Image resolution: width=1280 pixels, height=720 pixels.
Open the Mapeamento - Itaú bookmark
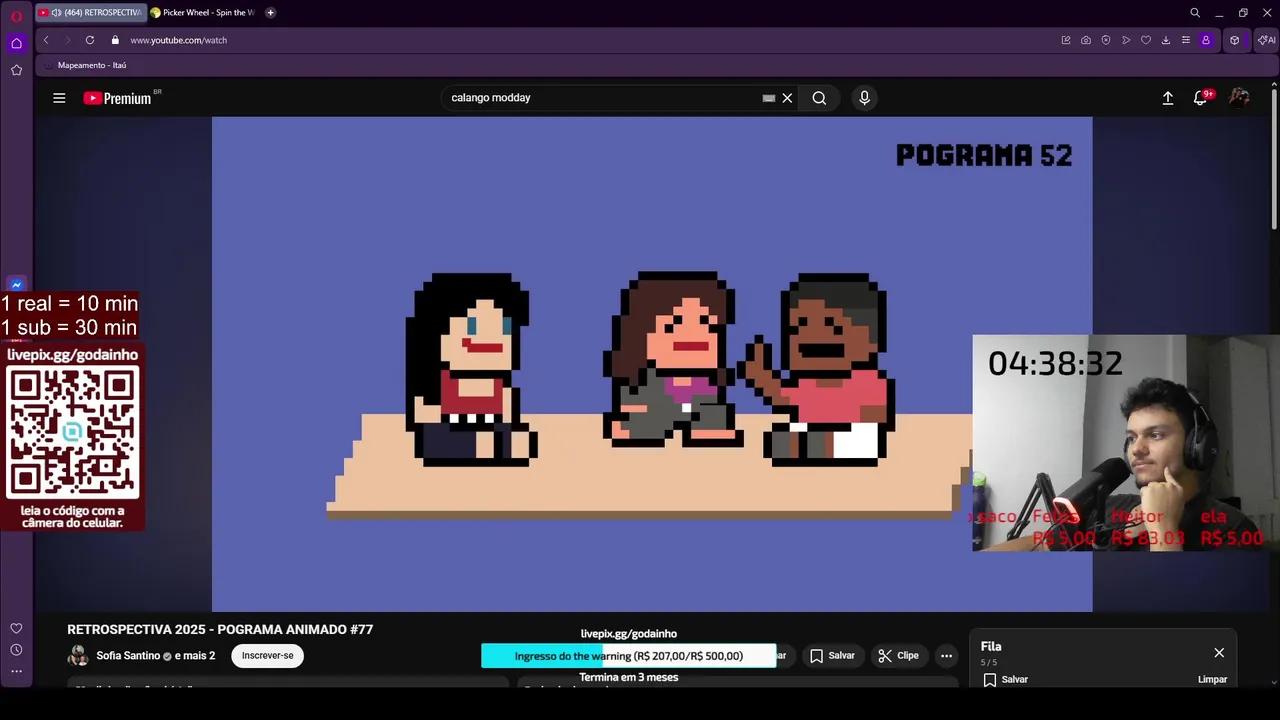(x=85, y=65)
